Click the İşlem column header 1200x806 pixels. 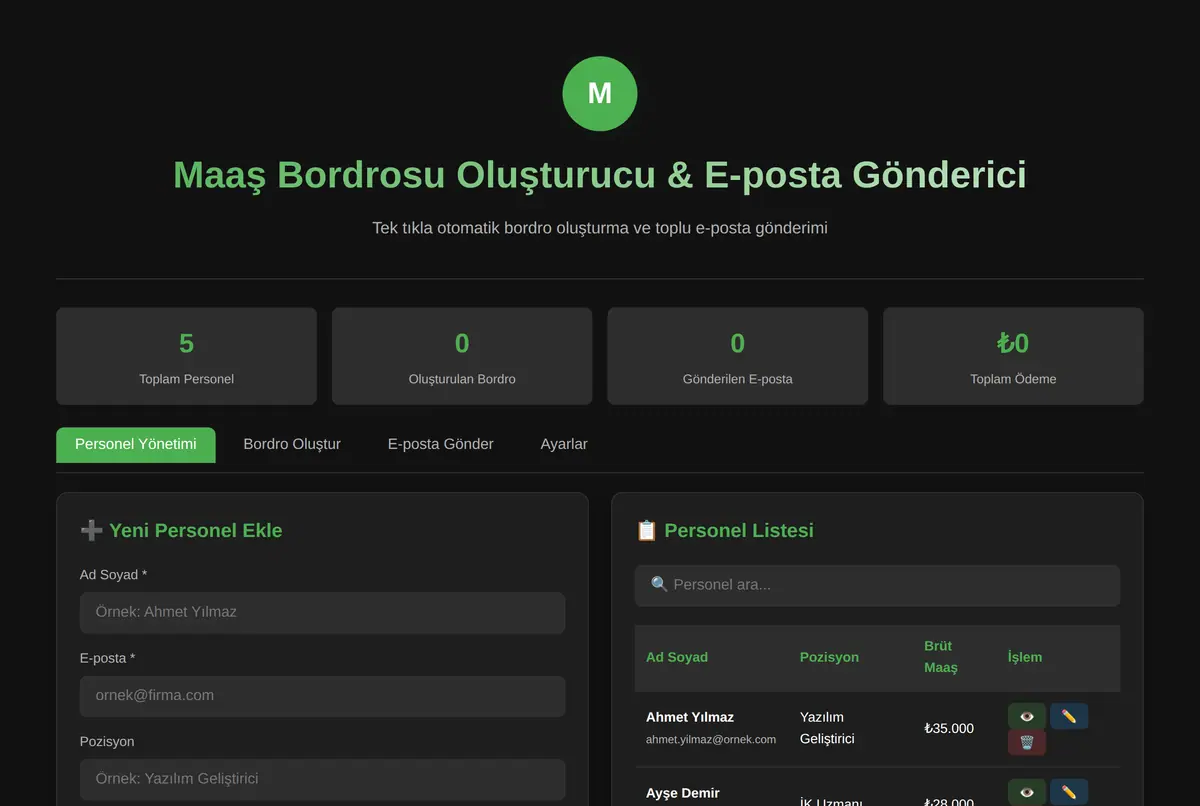(1025, 657)
